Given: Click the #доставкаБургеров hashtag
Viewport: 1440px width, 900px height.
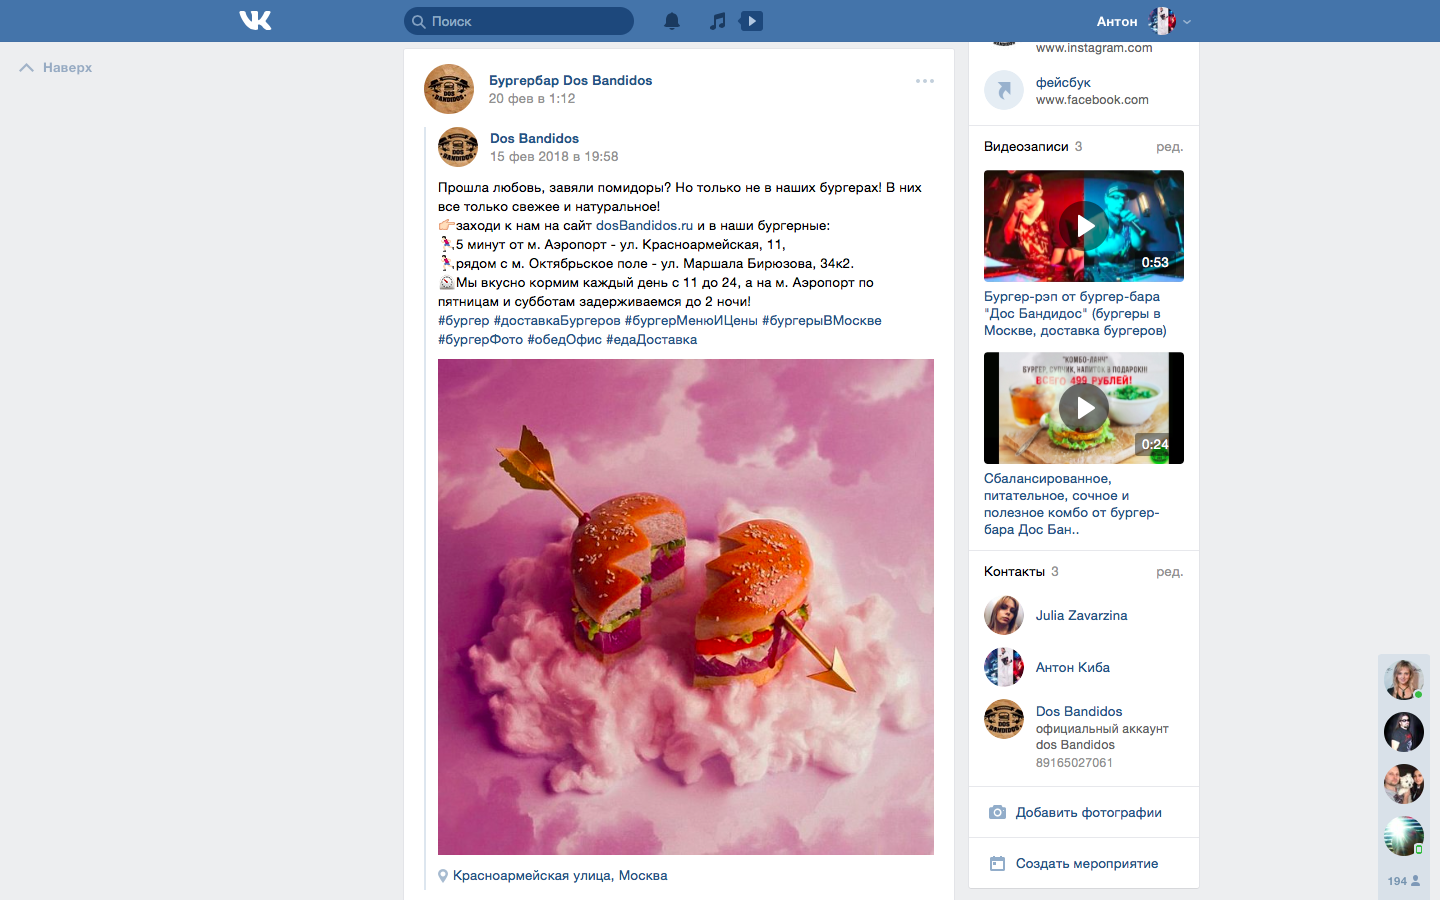Looking at the screenshot, I should (x=557, y=321).
